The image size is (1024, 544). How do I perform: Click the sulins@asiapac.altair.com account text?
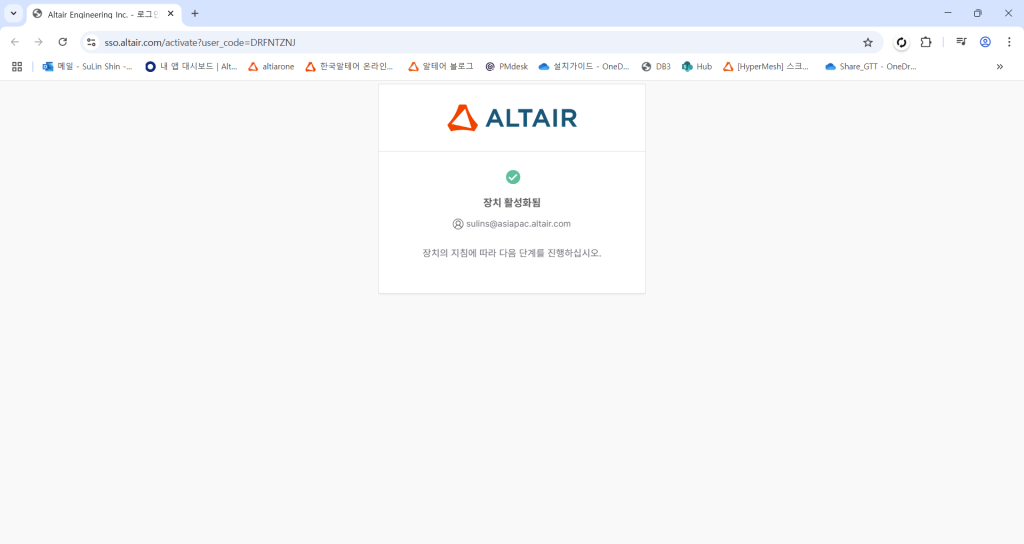pyautogui.click(x=518, y=224)
